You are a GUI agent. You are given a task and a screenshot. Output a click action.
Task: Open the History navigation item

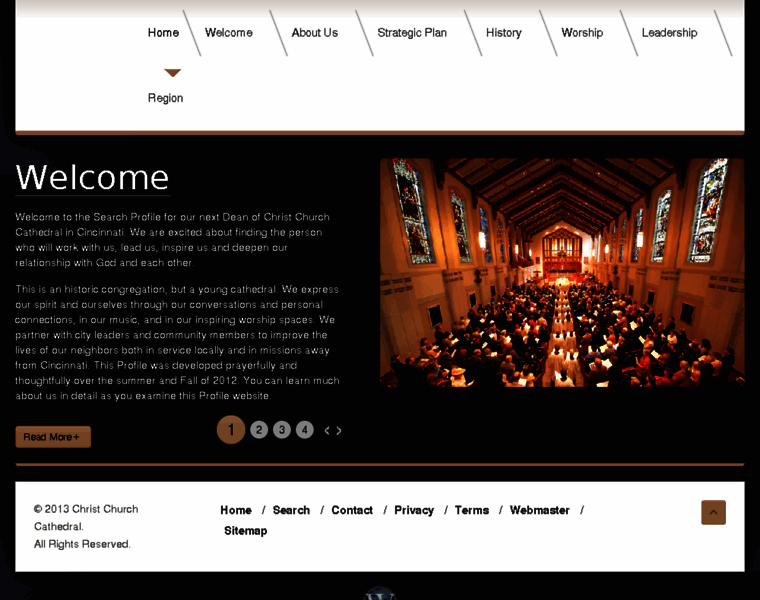(x=504, y=32)
